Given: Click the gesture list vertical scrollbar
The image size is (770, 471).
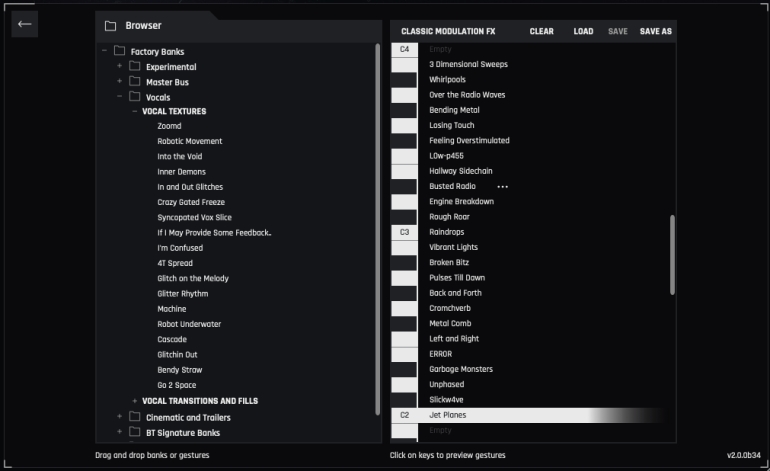Looking at the screenshot, I should [x=672, y=254].
